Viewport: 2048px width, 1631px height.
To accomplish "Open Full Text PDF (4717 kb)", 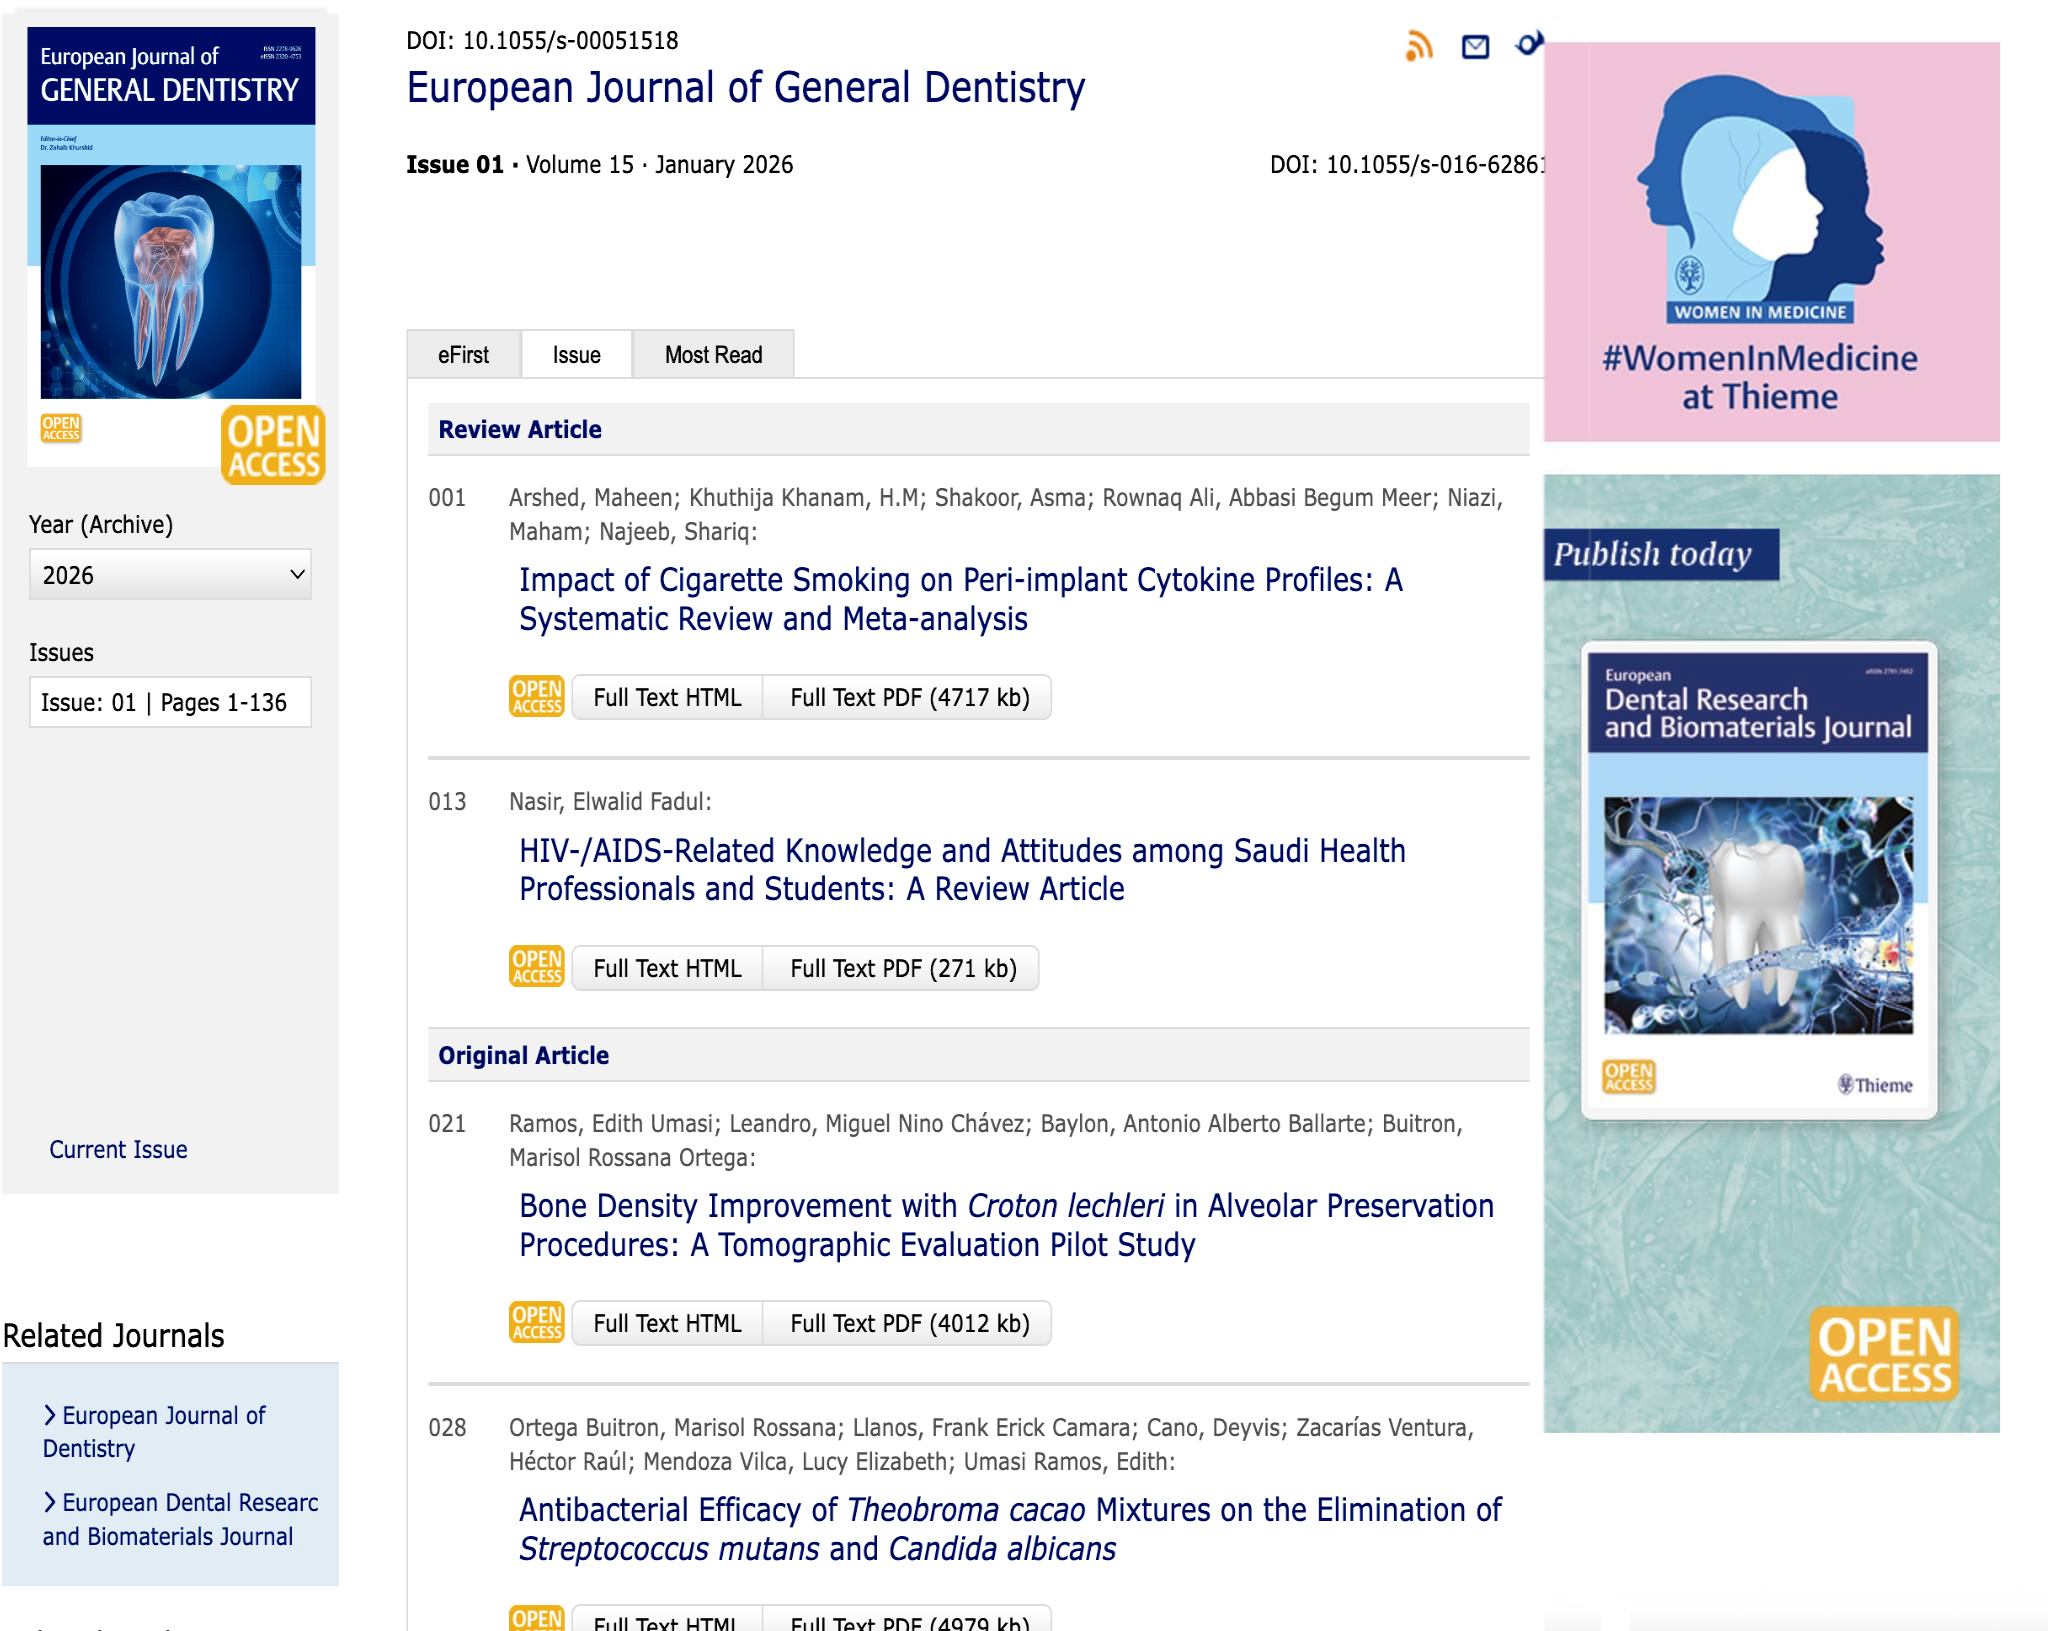I will click(908, 697).
